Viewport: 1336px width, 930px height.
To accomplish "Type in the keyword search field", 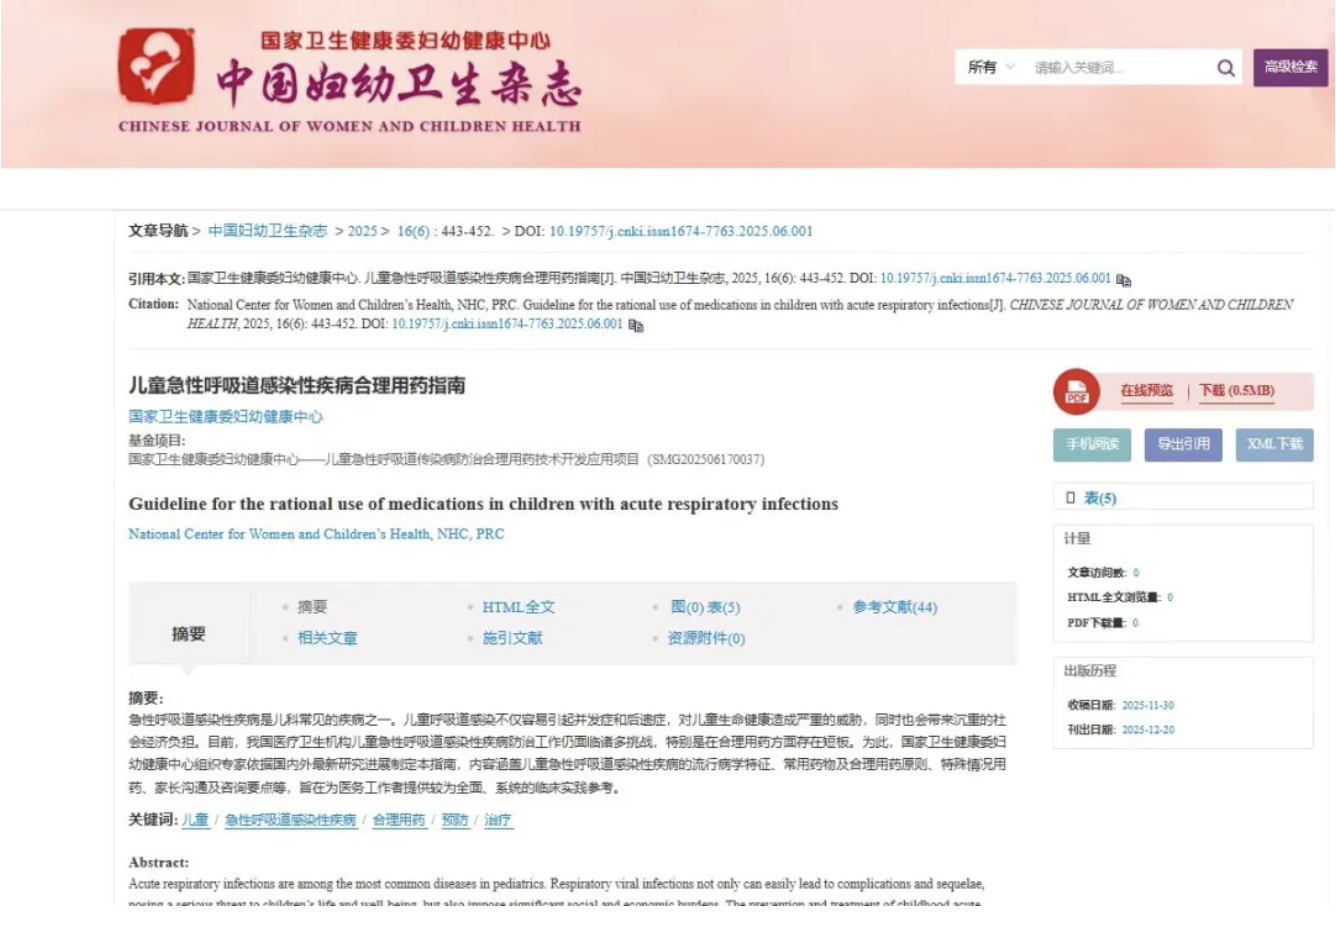I will click(1115, 68).
